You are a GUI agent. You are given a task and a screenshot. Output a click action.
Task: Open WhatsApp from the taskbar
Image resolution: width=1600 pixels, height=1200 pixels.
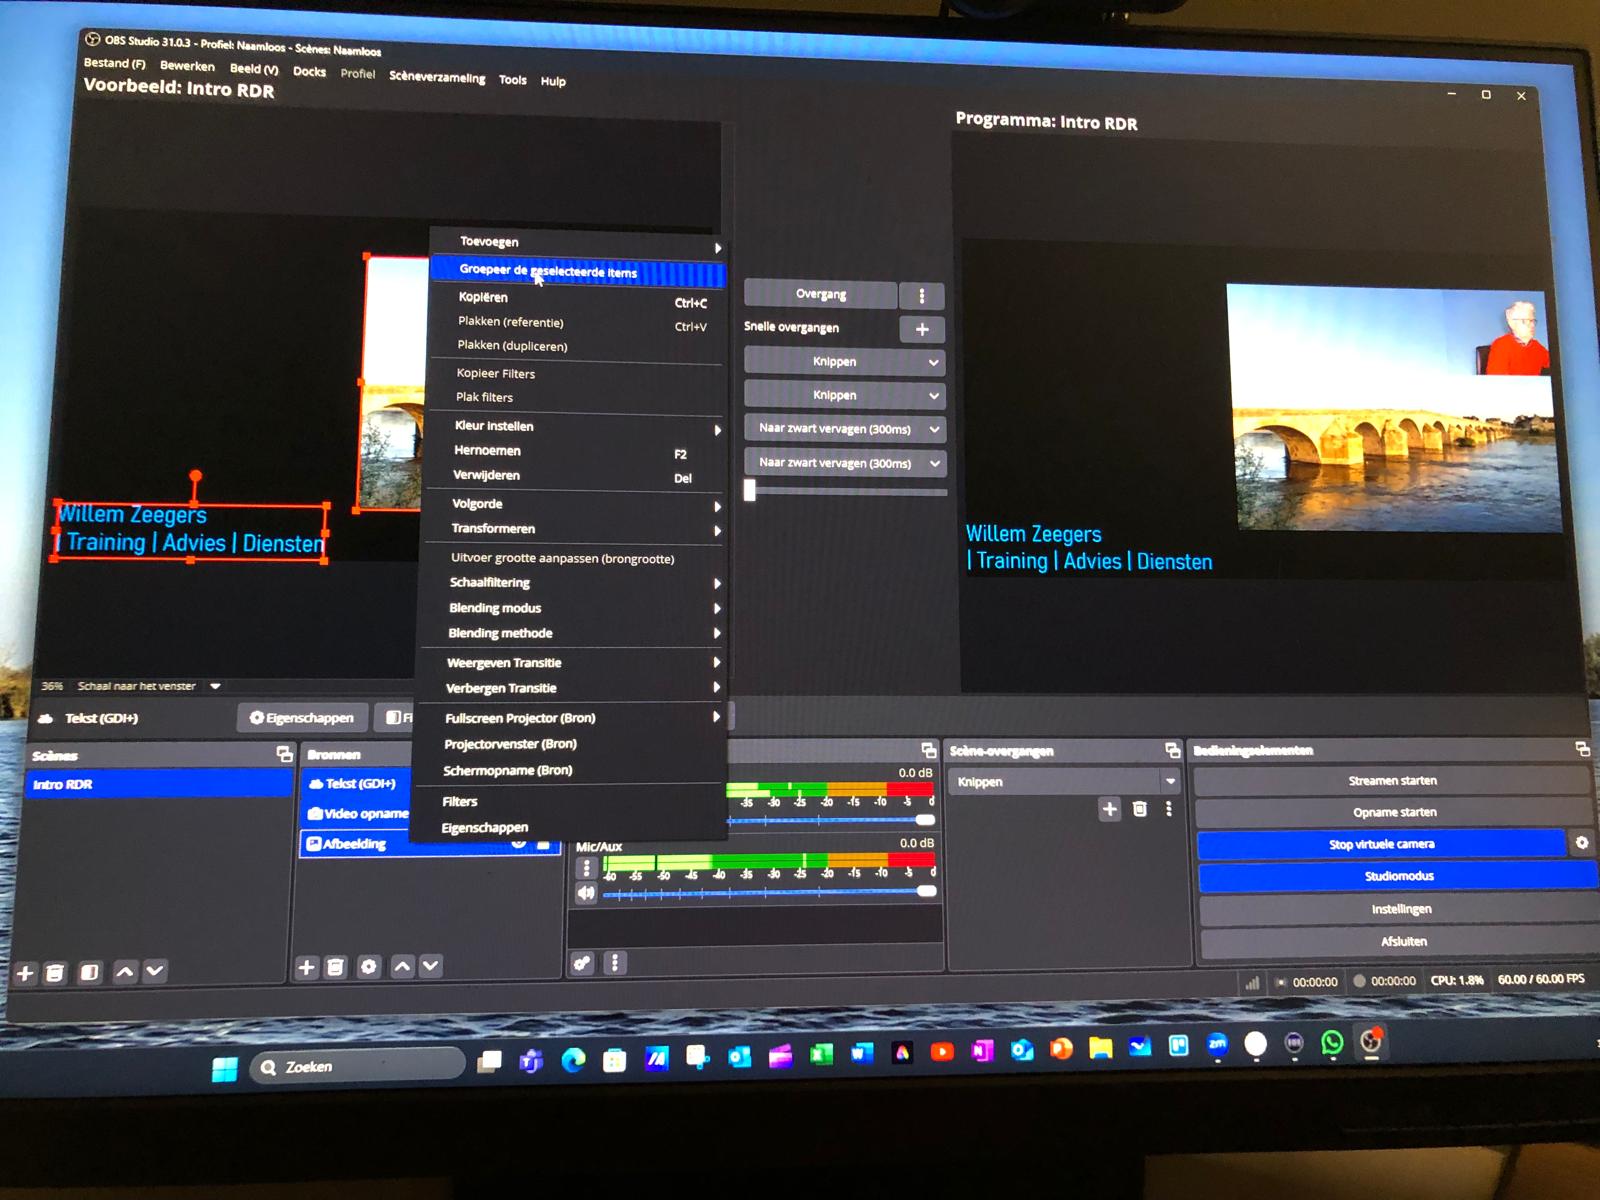pyautogui.click(x=1332, y=1043)
